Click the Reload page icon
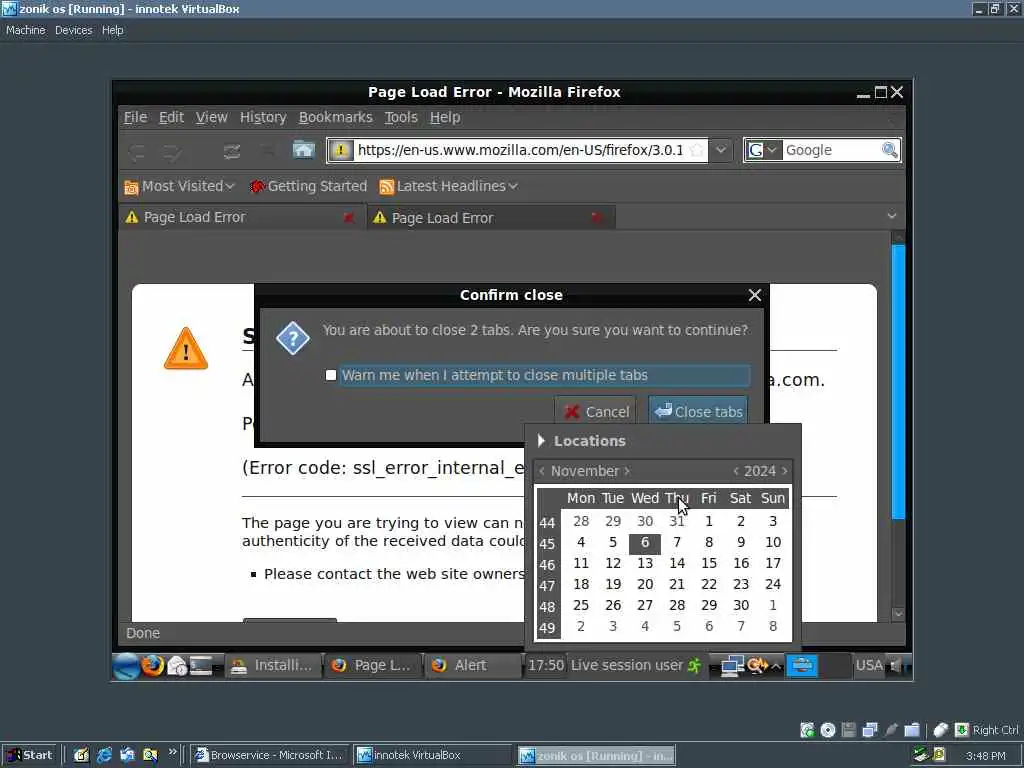Image resolution: width=1024 pixels, height=768 pixels. (231, 152)
